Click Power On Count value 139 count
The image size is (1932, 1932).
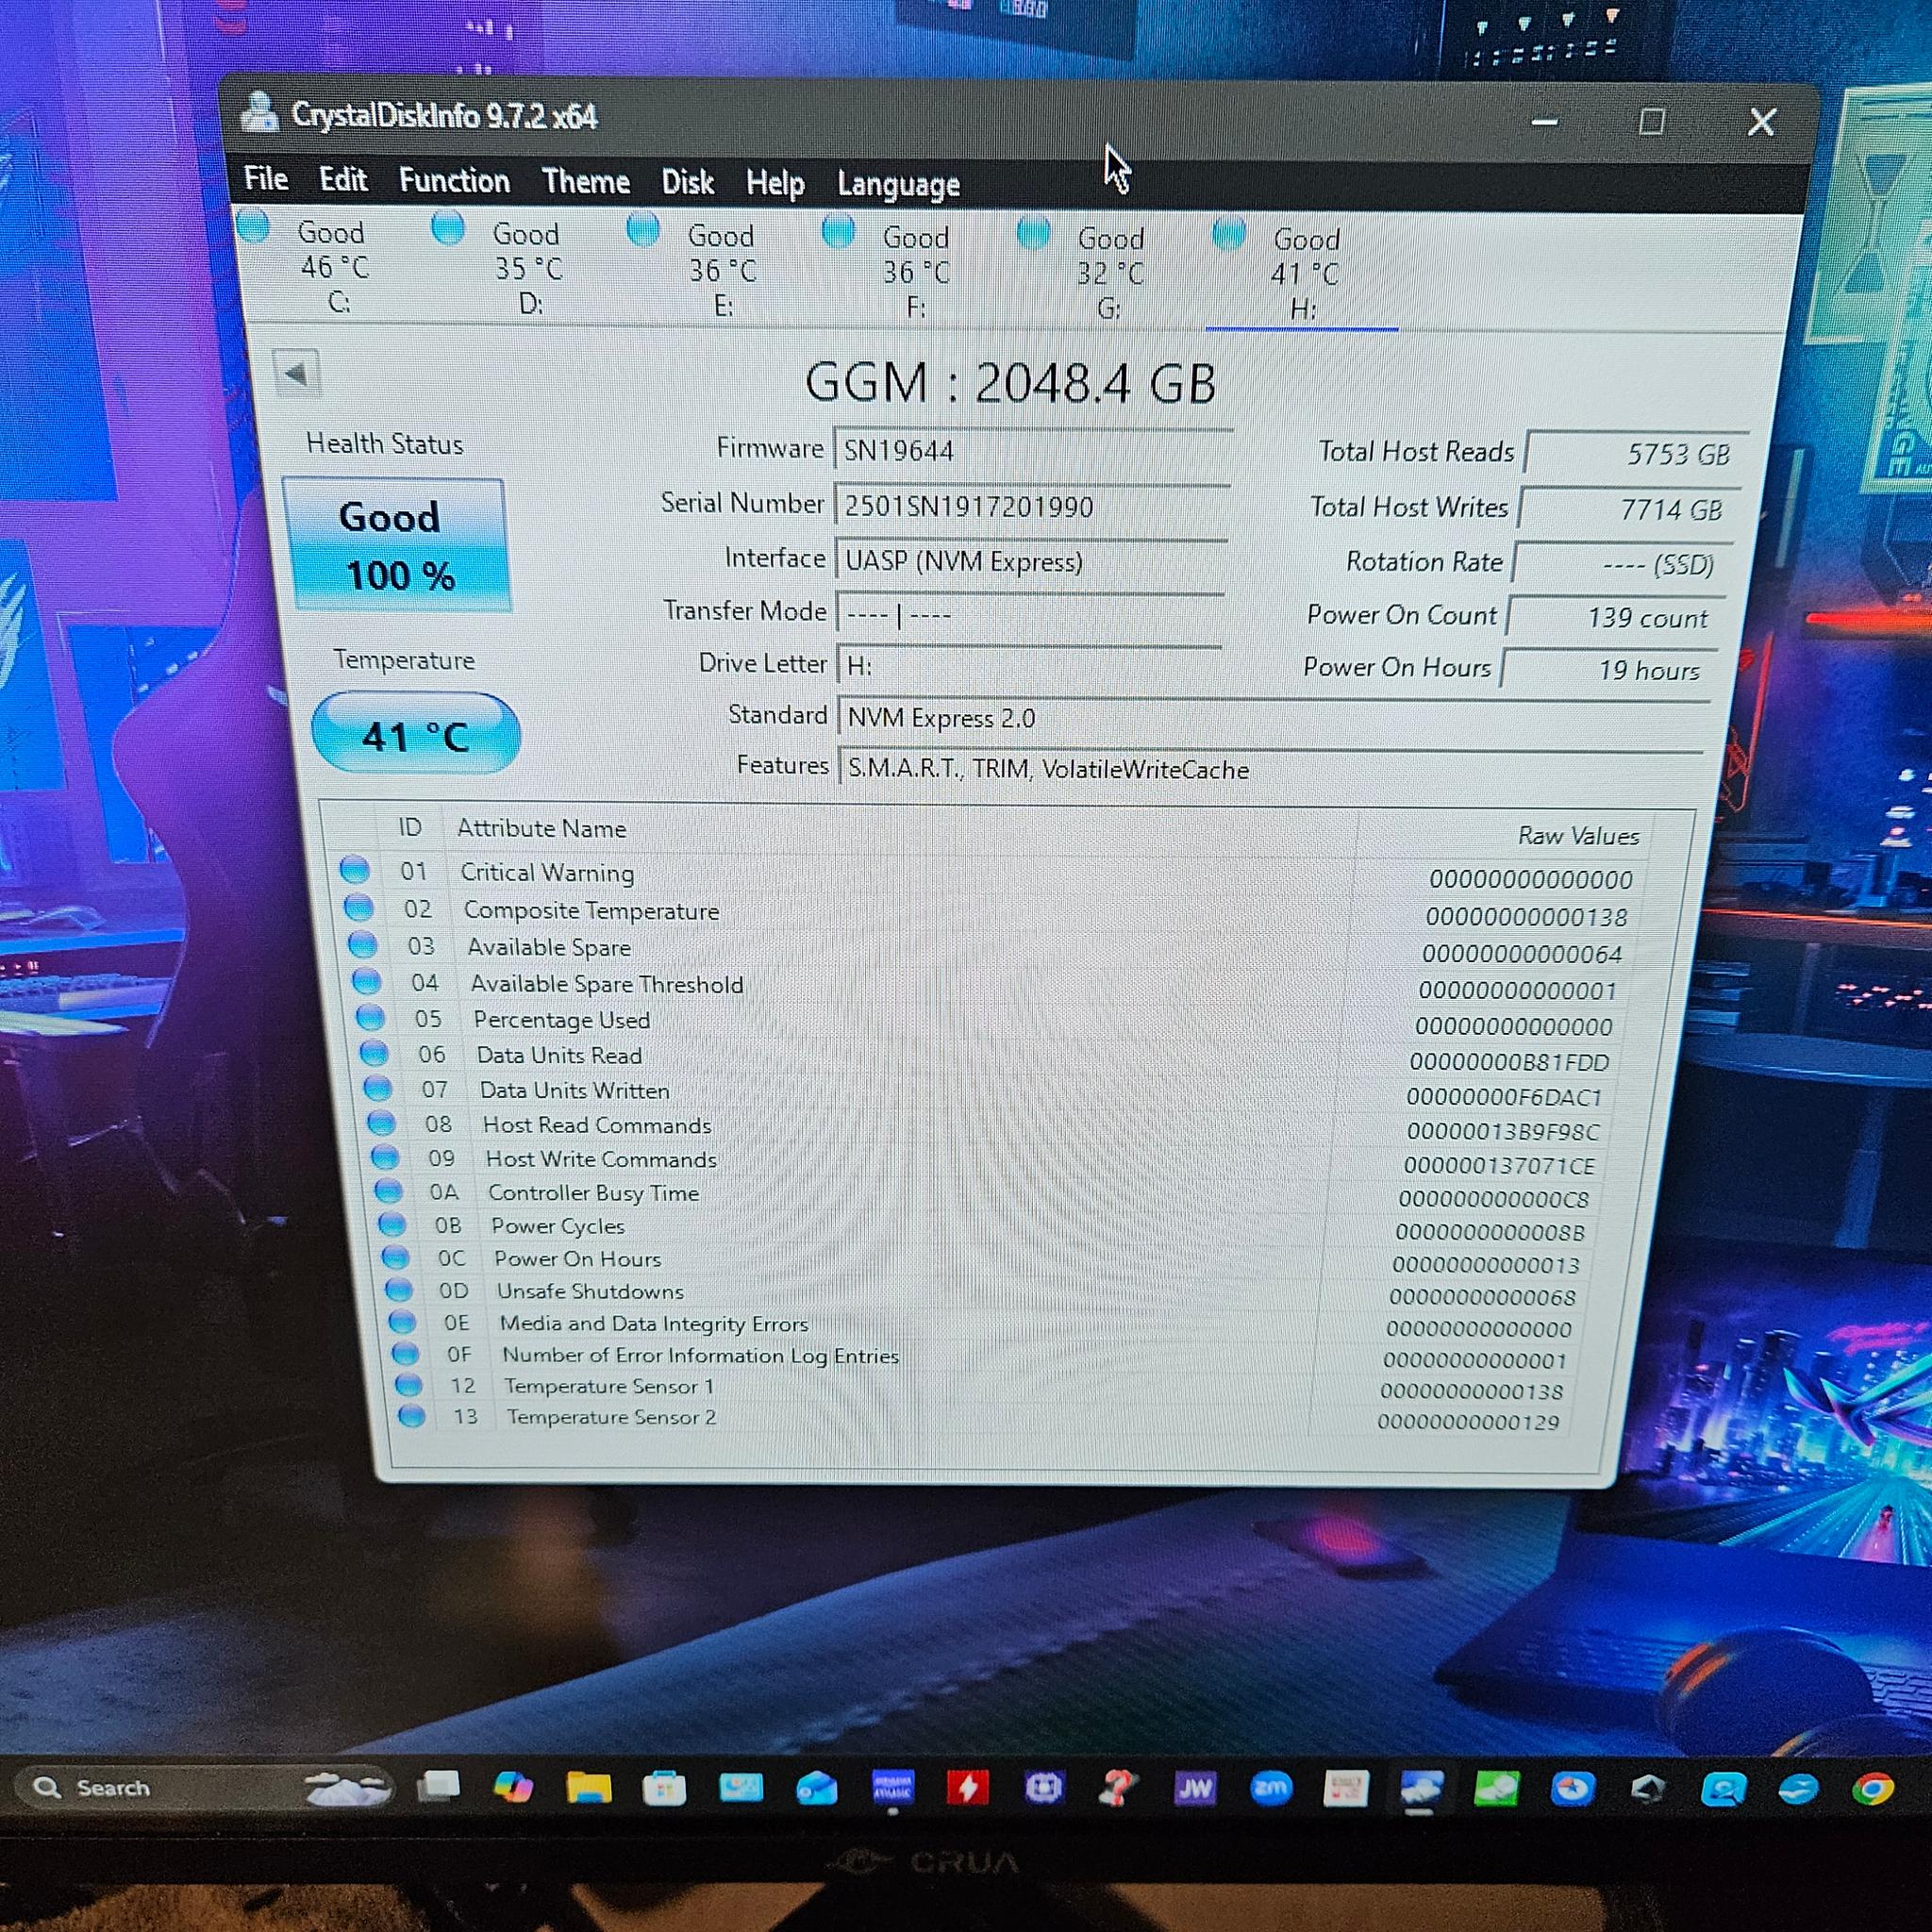pyautogui.click(x=1617, y=618)
